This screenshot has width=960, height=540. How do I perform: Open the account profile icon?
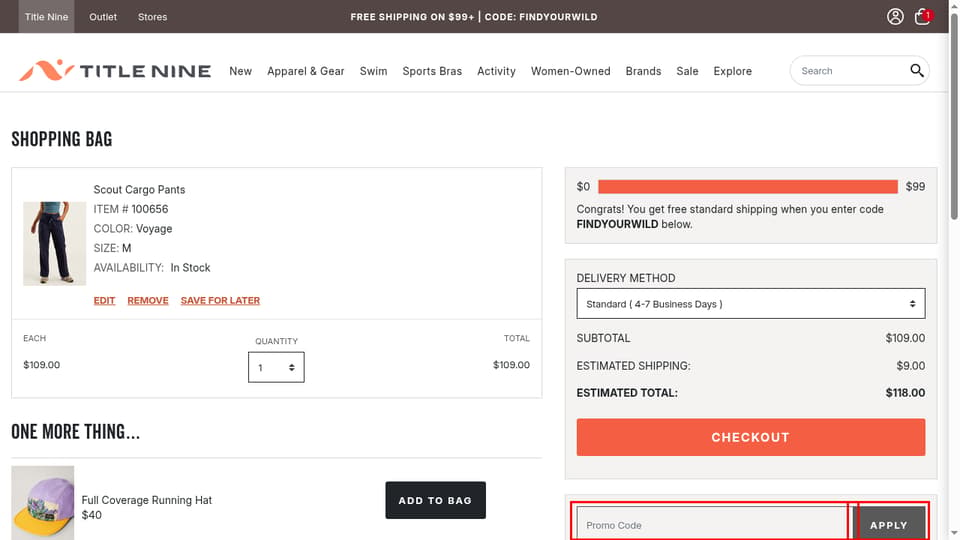[895, 17]
